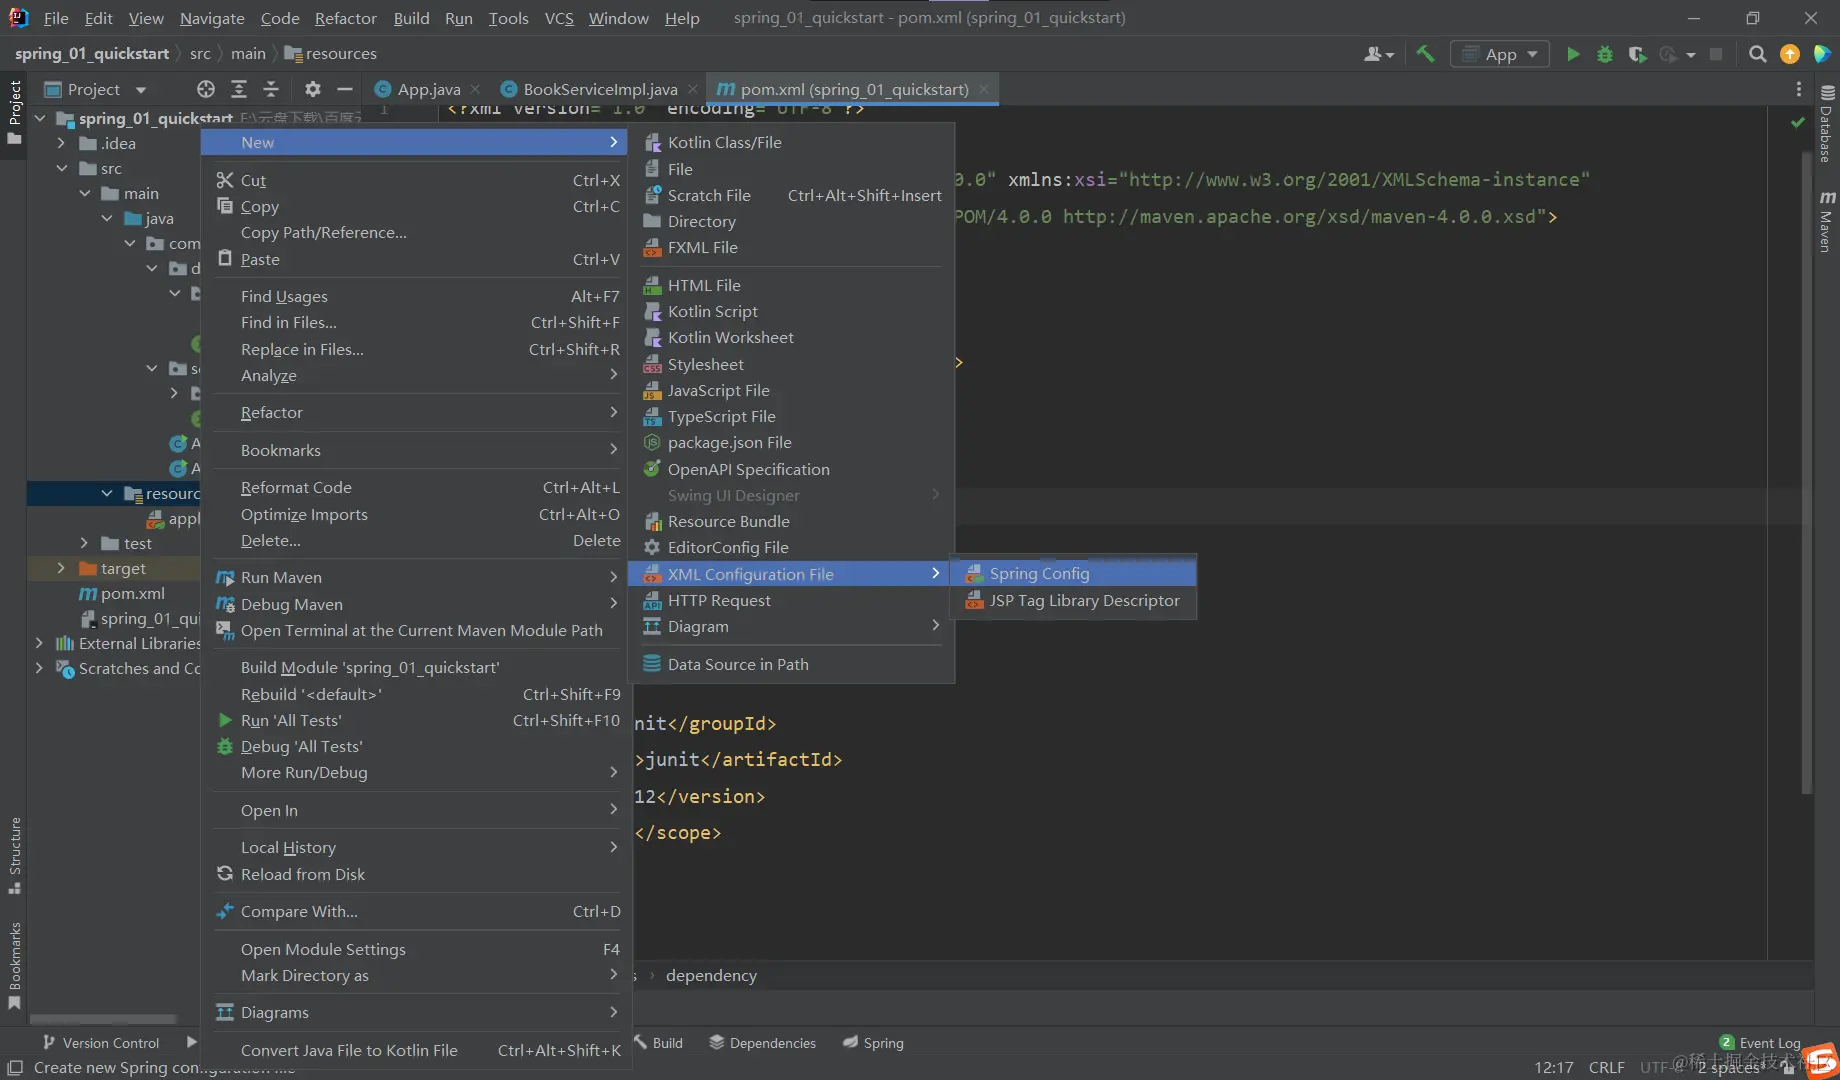Close the App.java tab

click(475, 89)
